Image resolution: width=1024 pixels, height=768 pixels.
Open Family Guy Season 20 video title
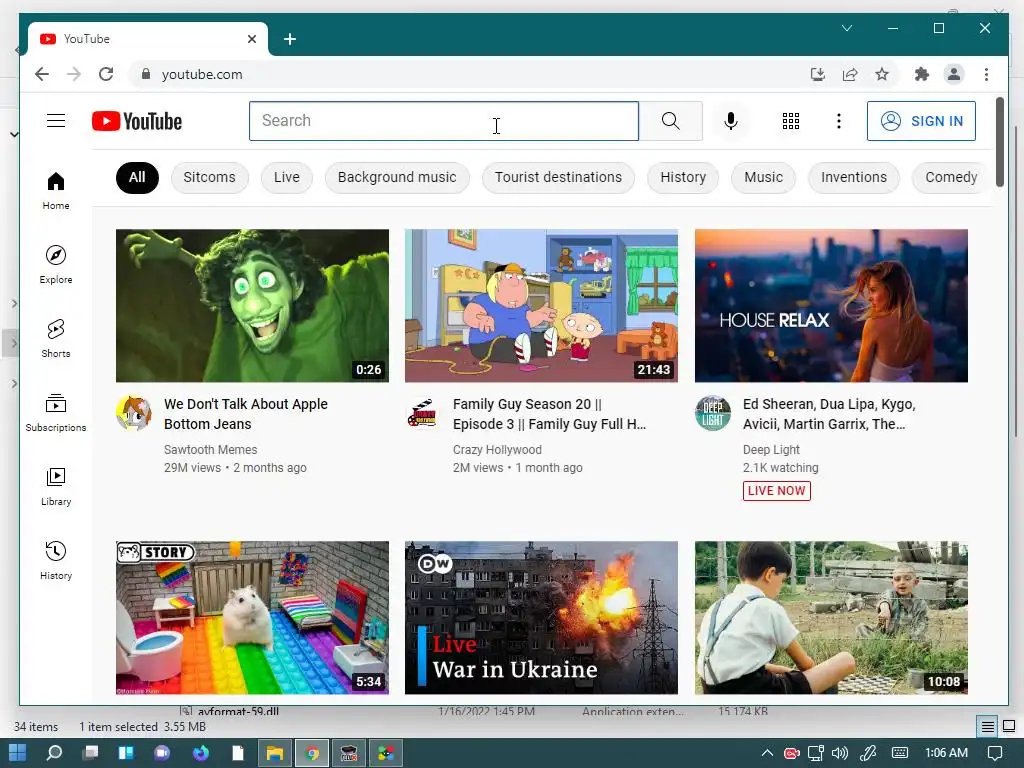click(549, 414)
